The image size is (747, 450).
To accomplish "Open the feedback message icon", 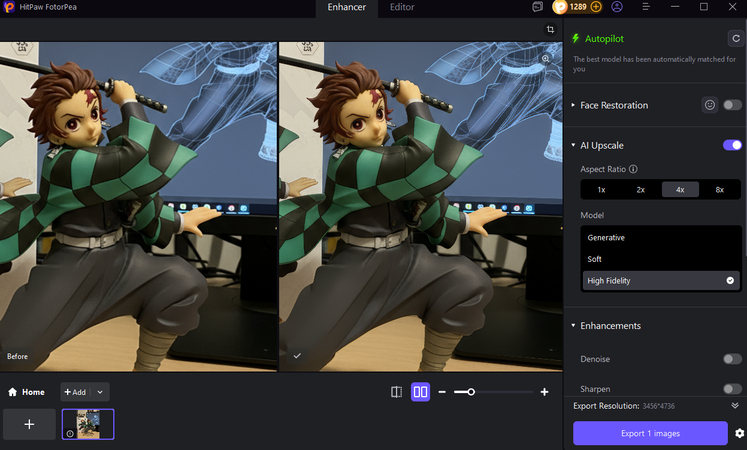I will tap(537, 7).
